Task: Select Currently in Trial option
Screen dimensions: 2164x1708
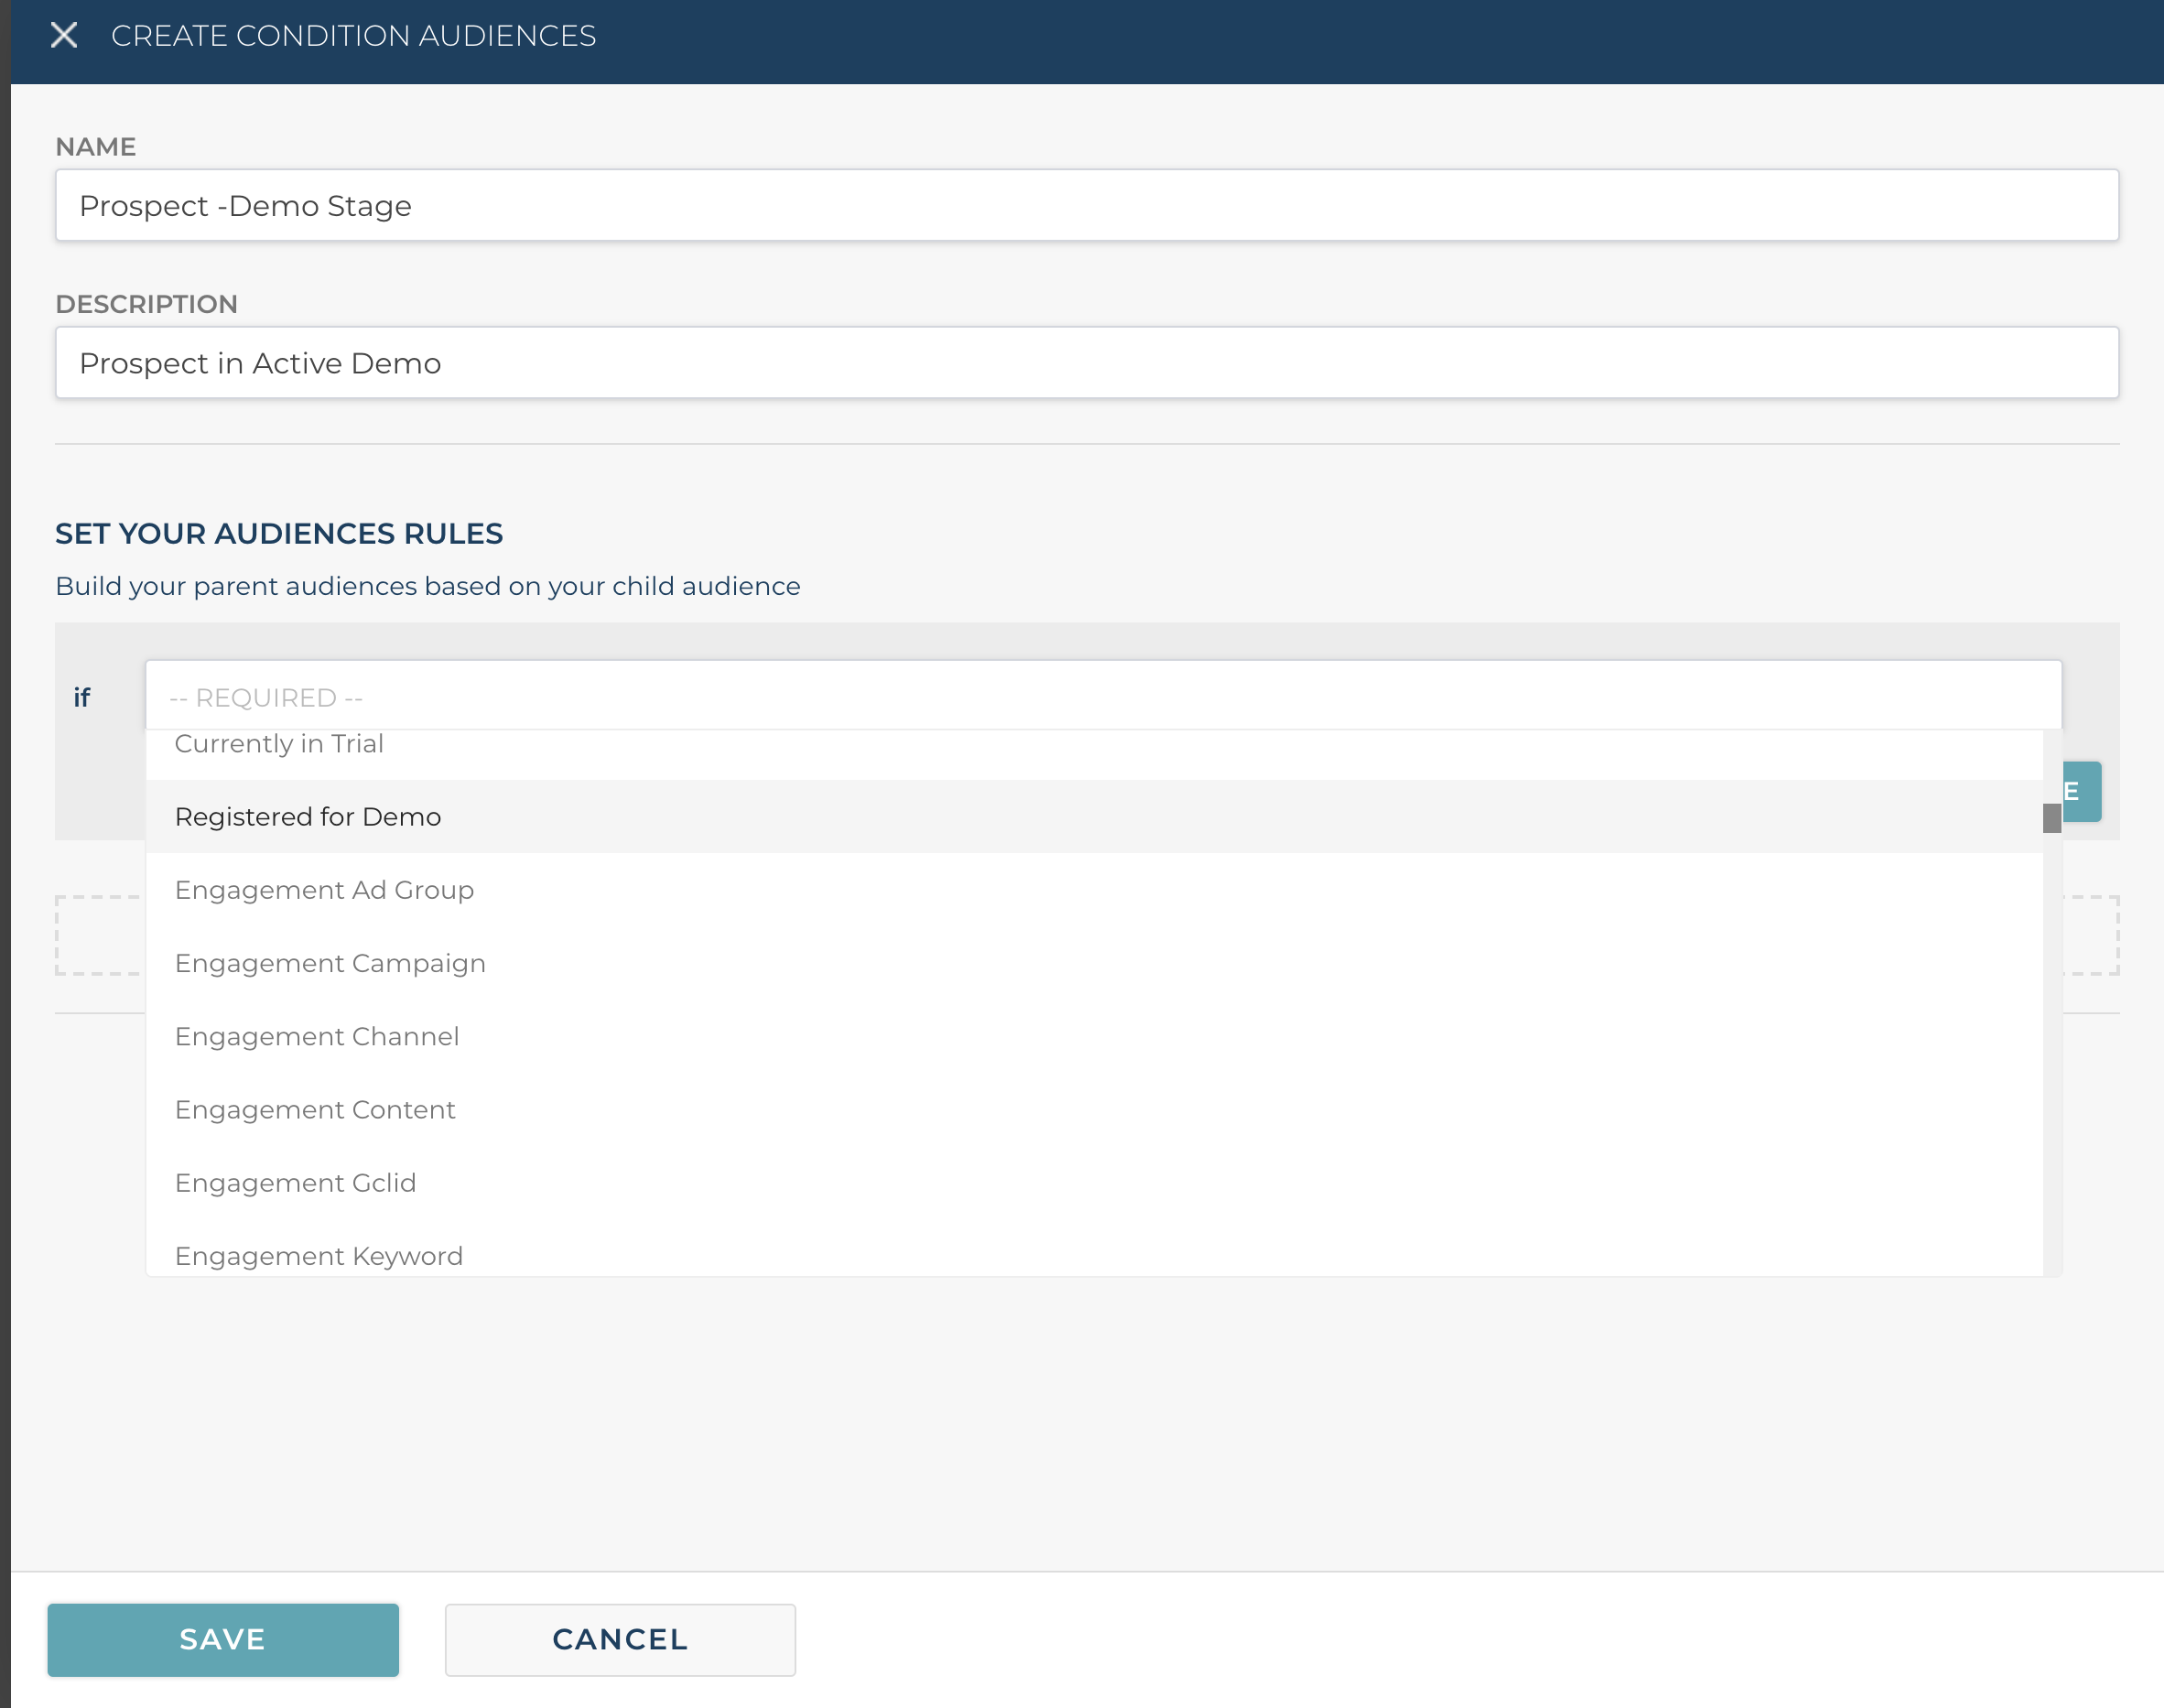Action: (x=280, y=745)
